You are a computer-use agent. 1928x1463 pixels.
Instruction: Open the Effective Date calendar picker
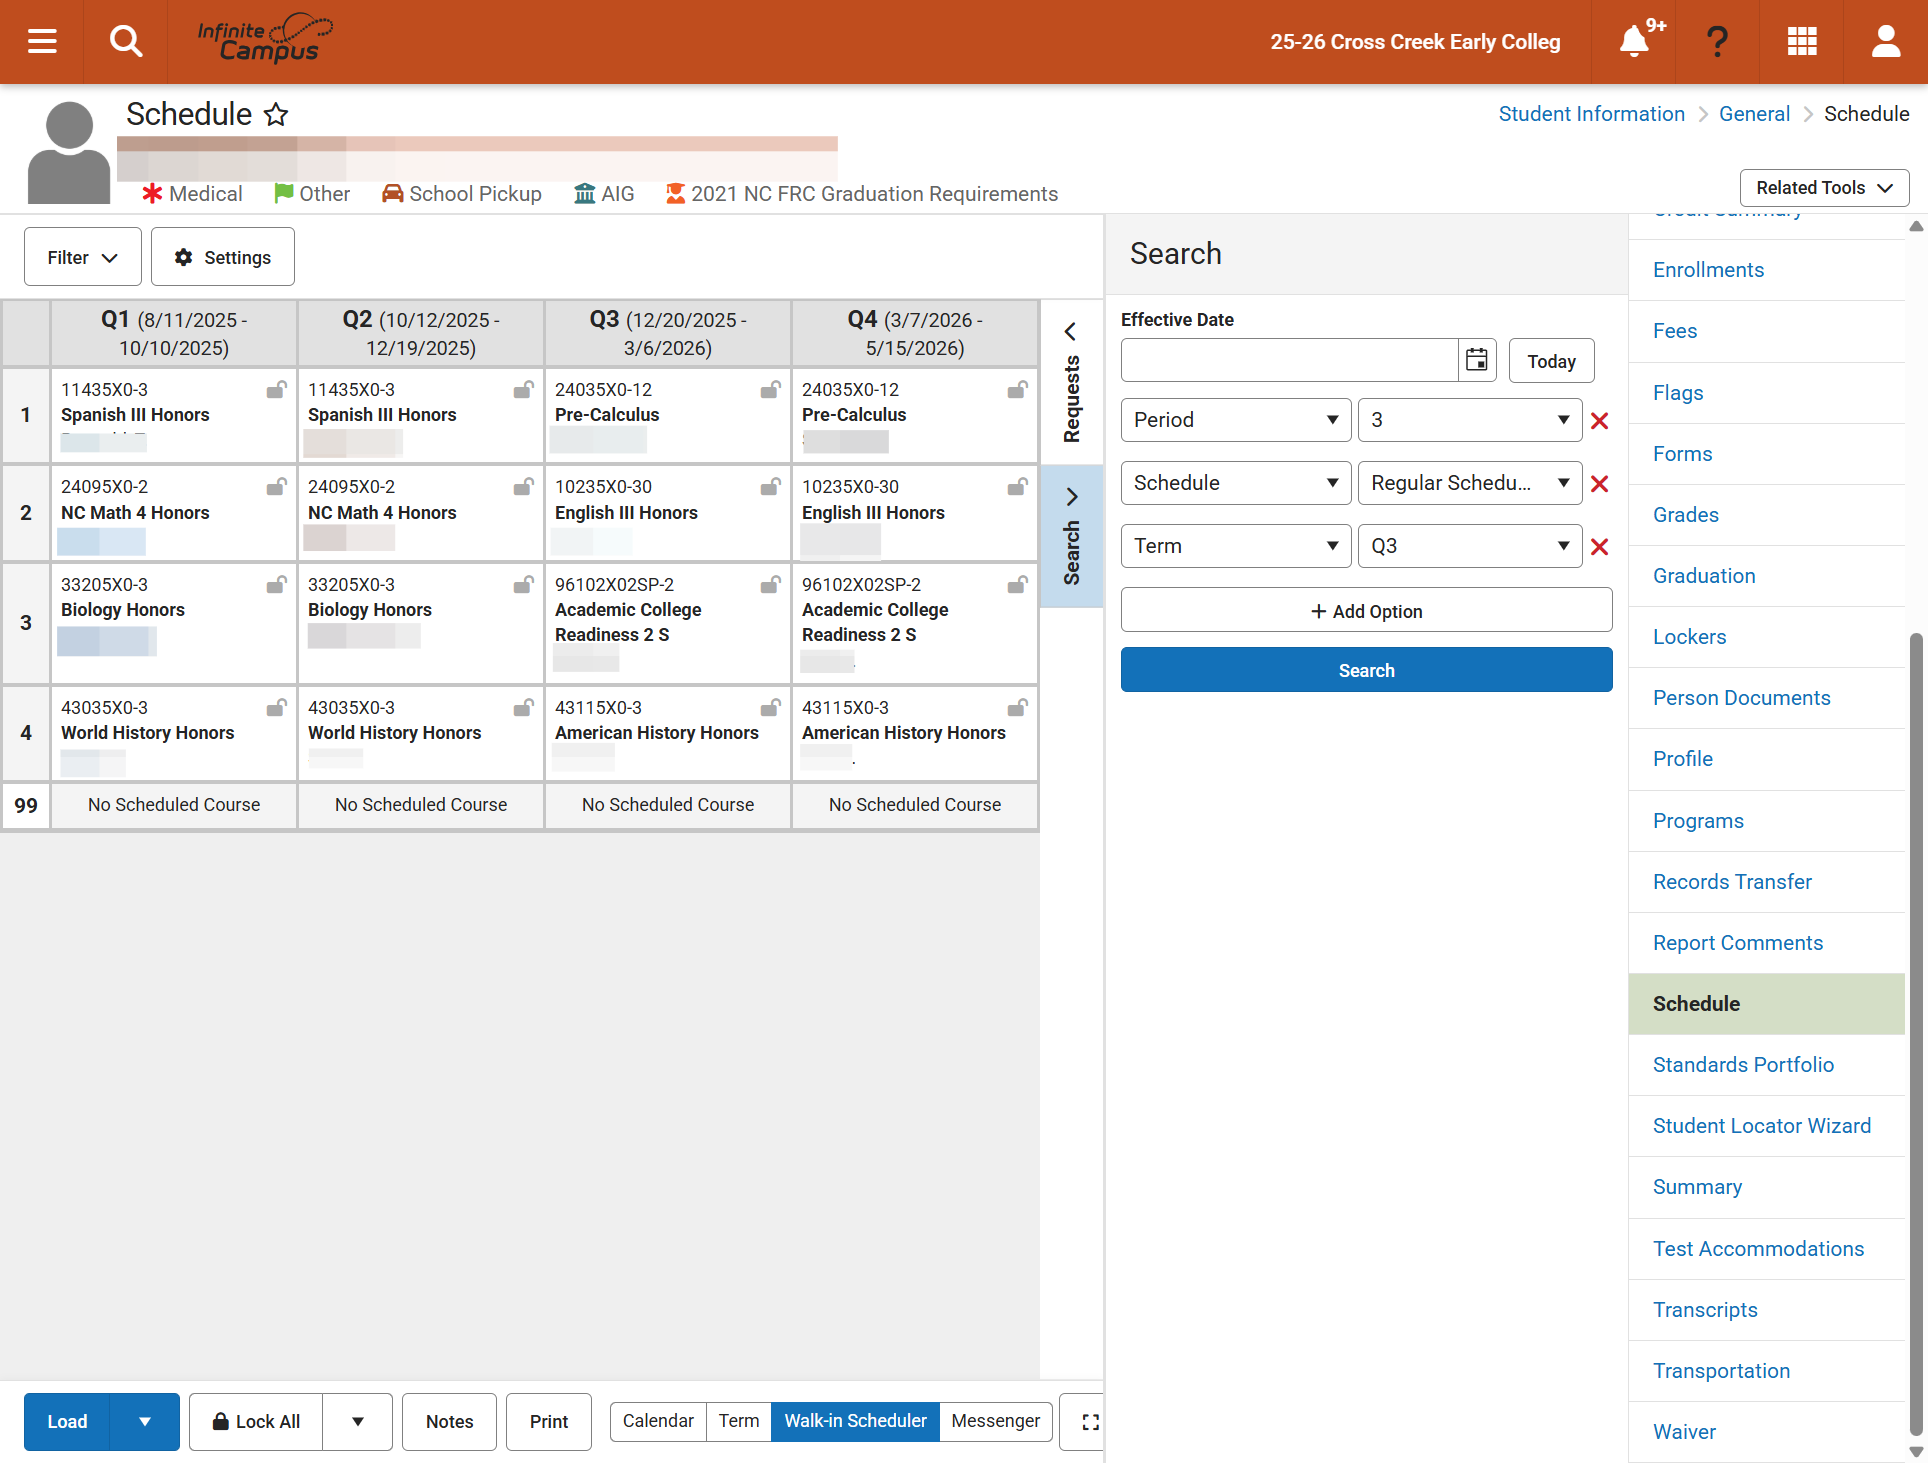point(1477,360)
